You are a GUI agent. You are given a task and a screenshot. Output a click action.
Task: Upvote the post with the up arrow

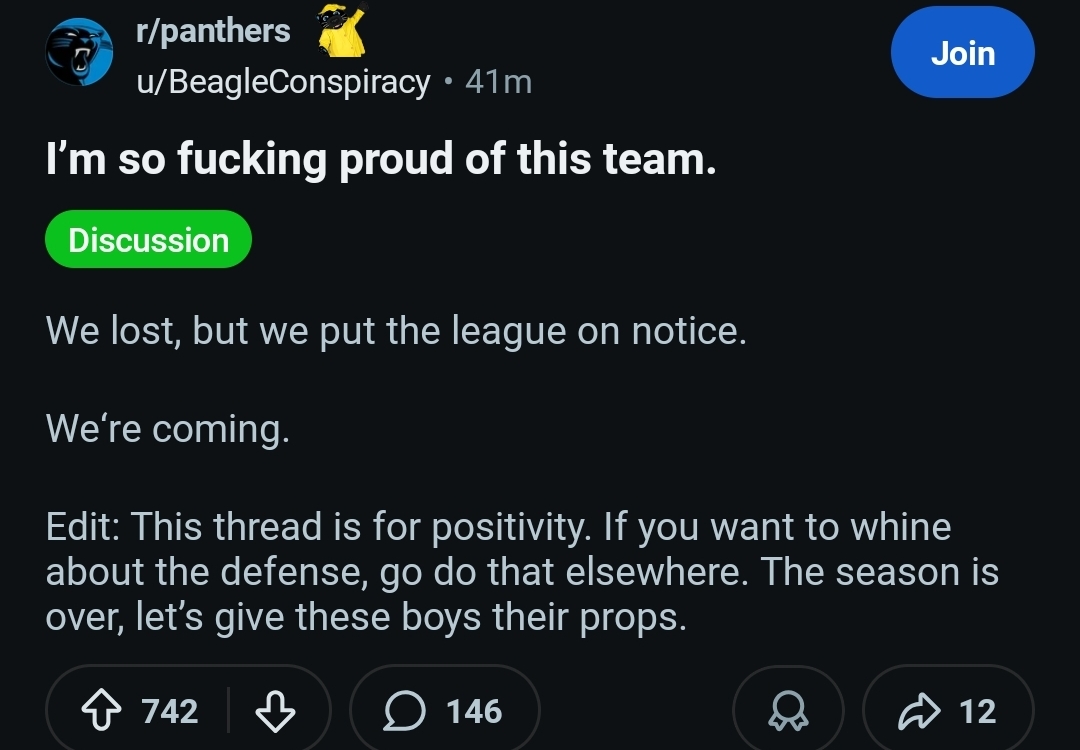(x=101, y=711)
